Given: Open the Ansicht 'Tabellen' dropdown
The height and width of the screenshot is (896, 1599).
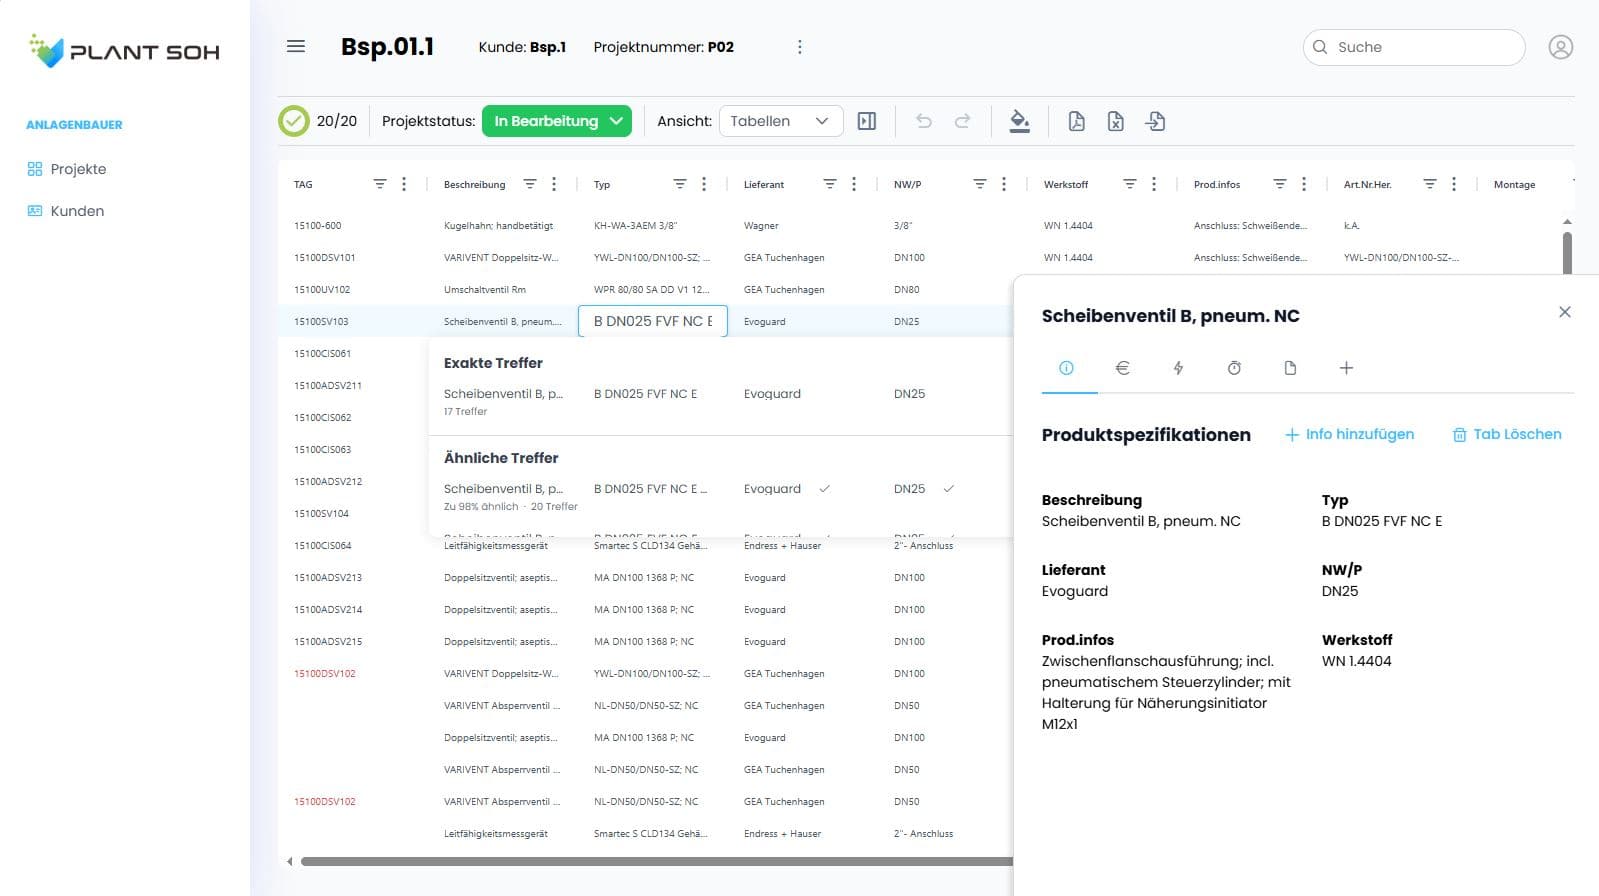Looking at the screenshot, I should tap(780, 121).
